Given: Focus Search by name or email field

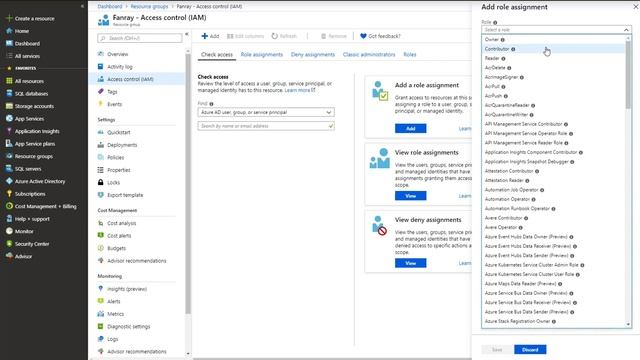Looking at the screenshot, I should tap(266, 126).
